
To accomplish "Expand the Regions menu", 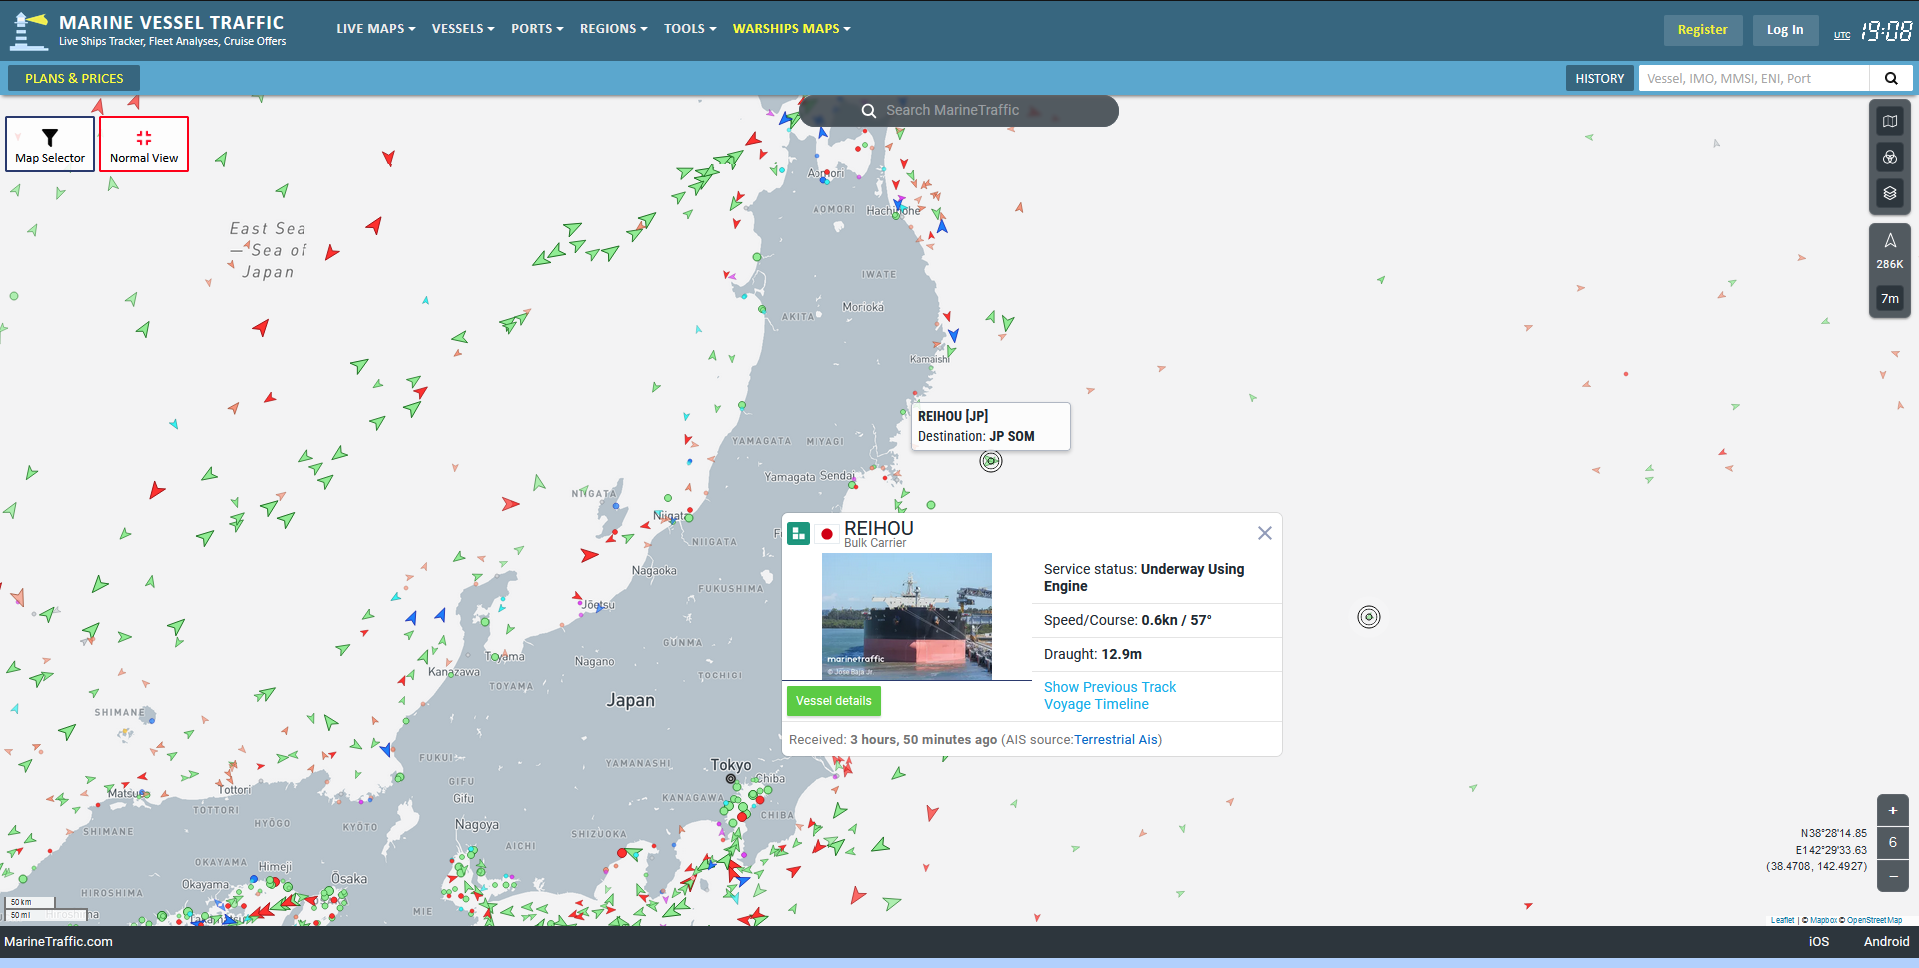I will click(x=613, y=29).
